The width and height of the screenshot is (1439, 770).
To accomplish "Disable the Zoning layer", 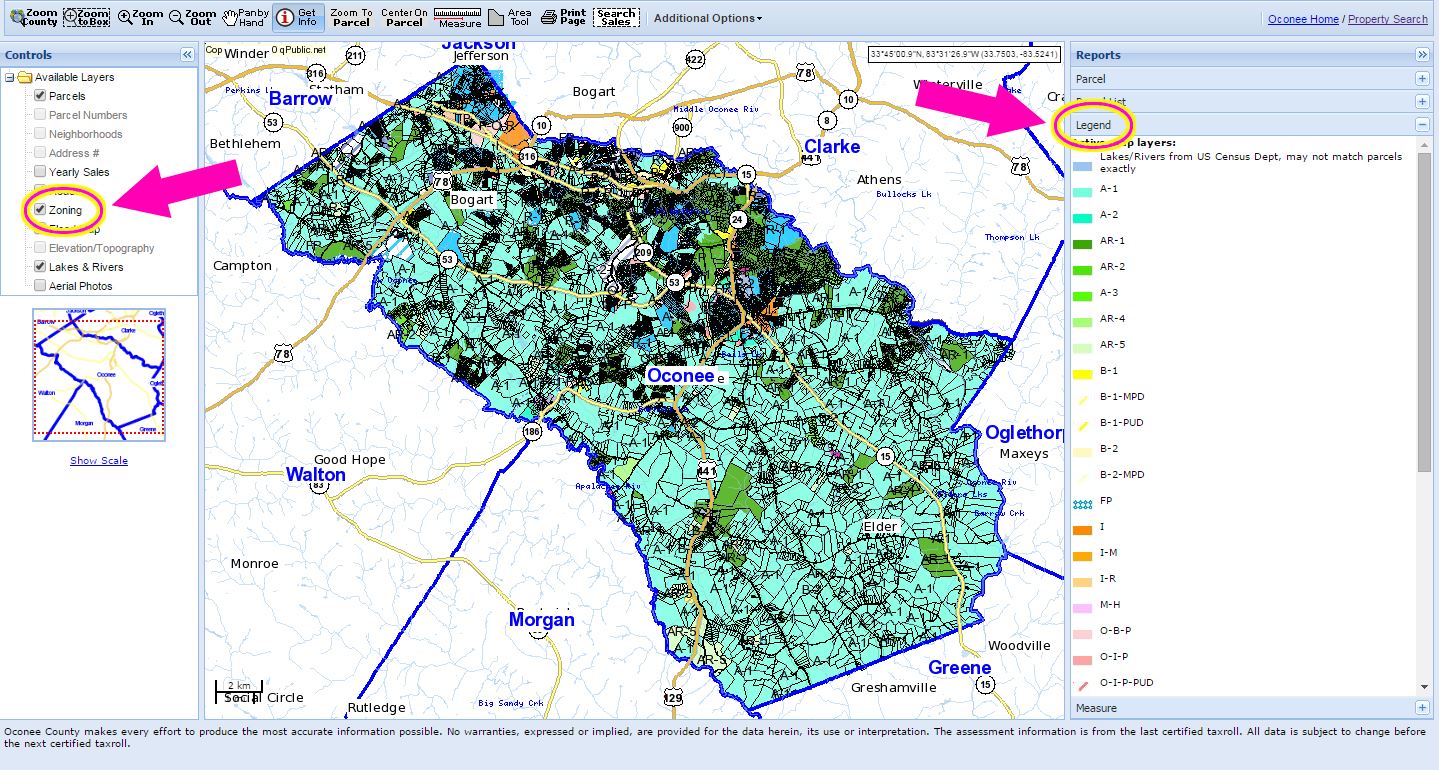I will (x=40, y=209).
